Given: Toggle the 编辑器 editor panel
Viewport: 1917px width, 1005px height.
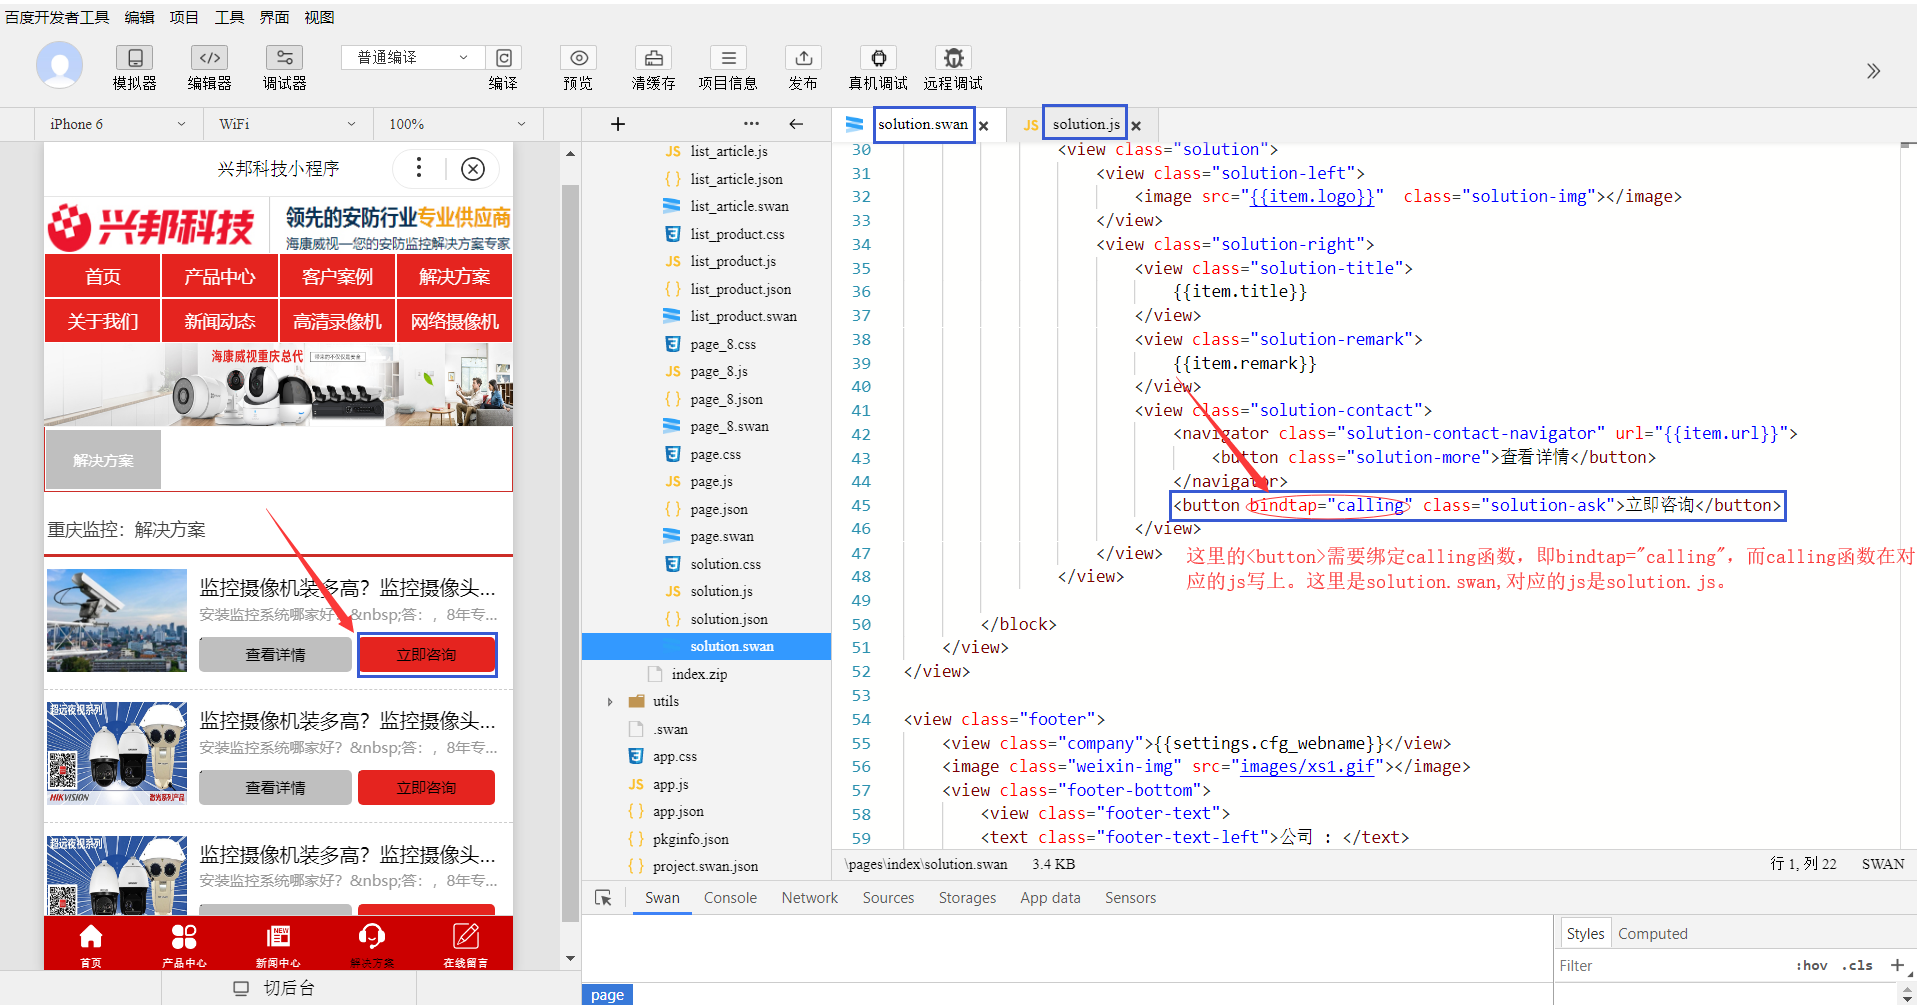Looking at the screenshot, I should [209, 59].
